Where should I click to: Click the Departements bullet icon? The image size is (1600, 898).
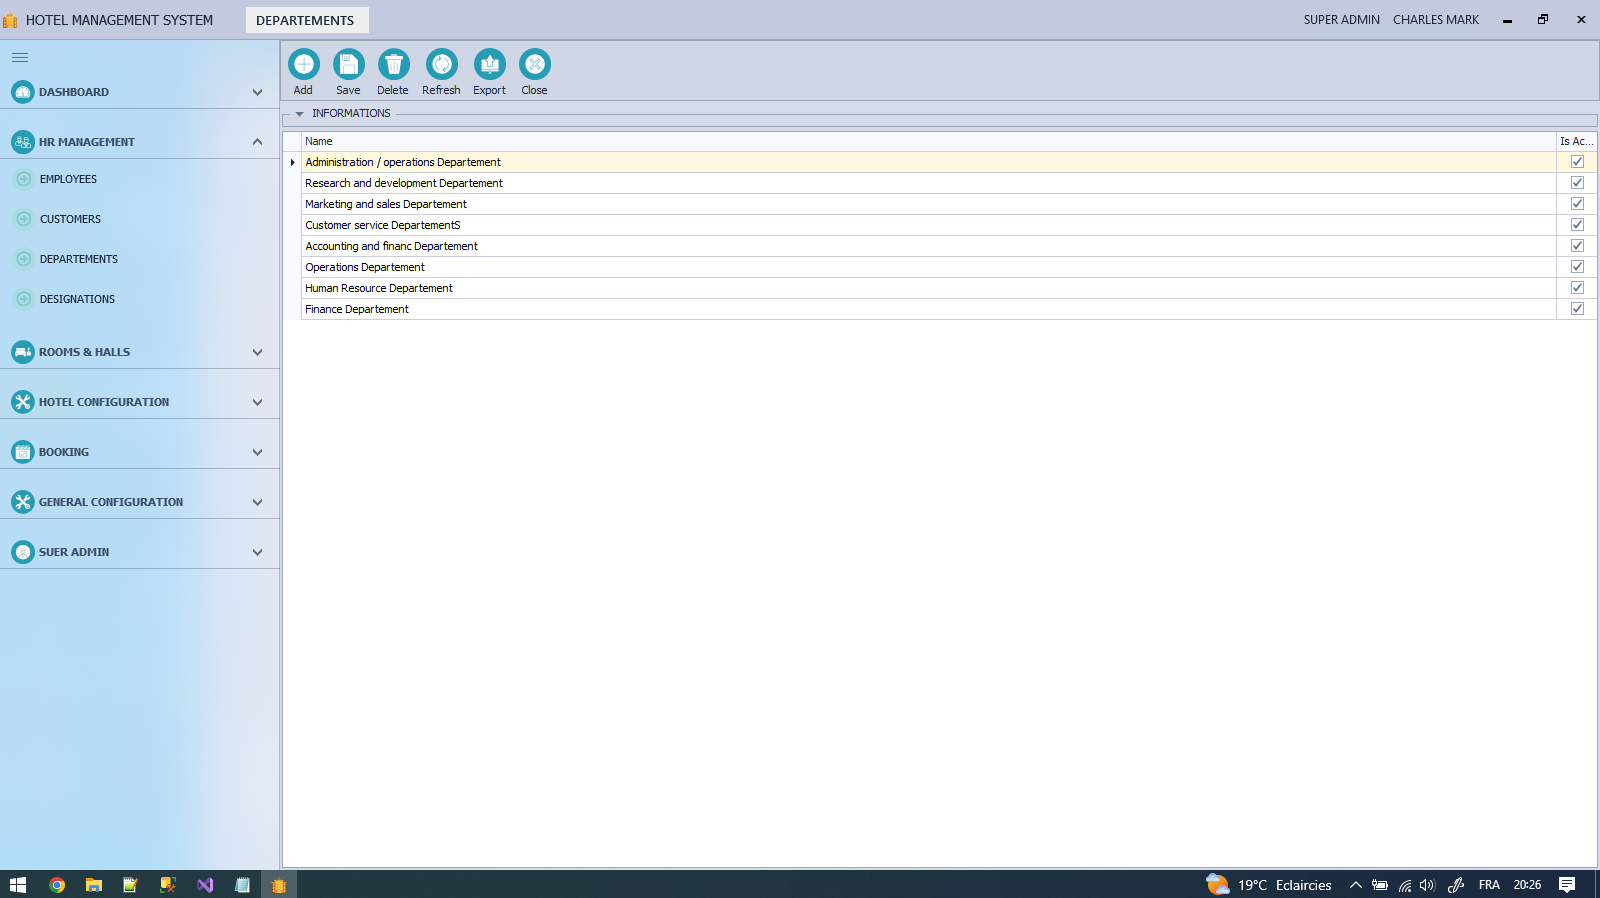24,259
